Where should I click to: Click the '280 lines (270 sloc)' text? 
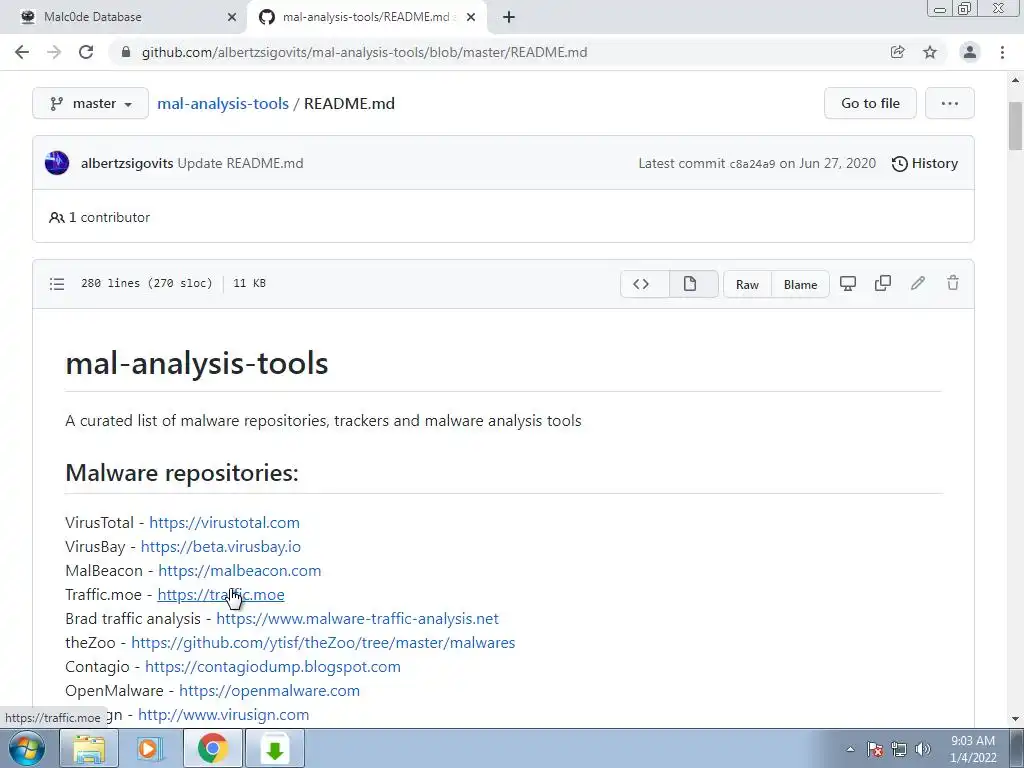point(146,283)
